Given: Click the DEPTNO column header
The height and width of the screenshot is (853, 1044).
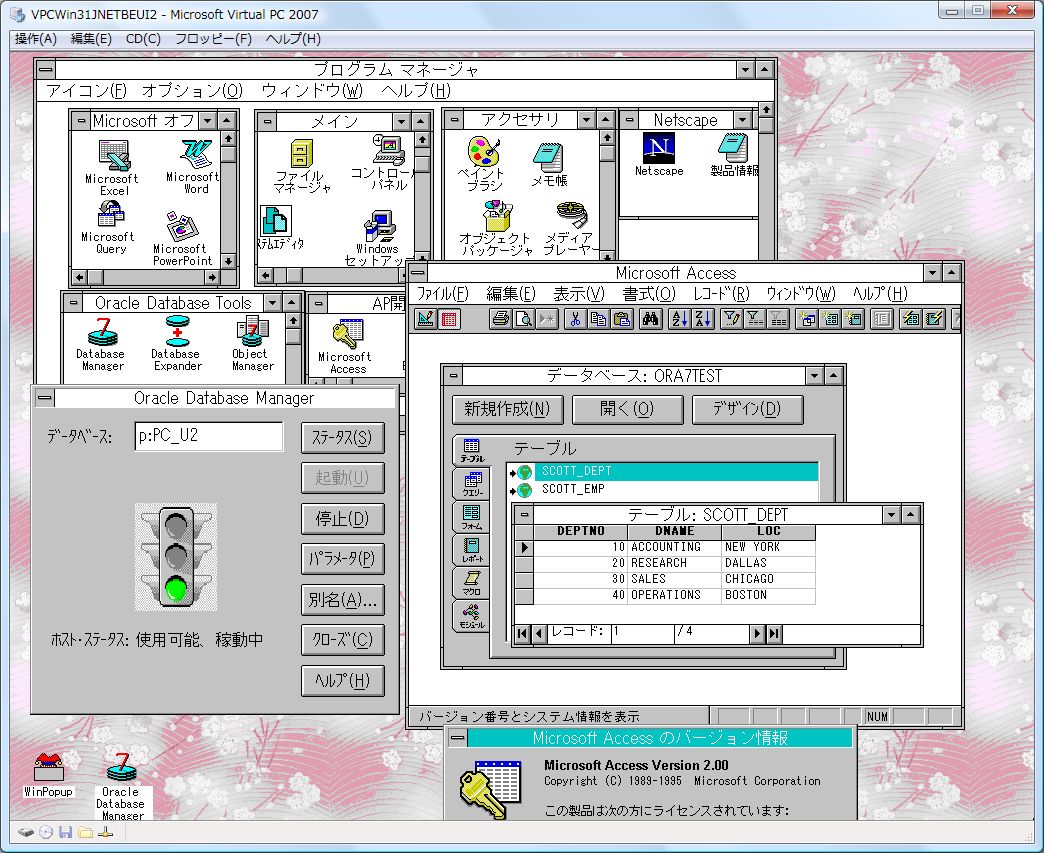Looking at the screenshot, I should 581,531.
